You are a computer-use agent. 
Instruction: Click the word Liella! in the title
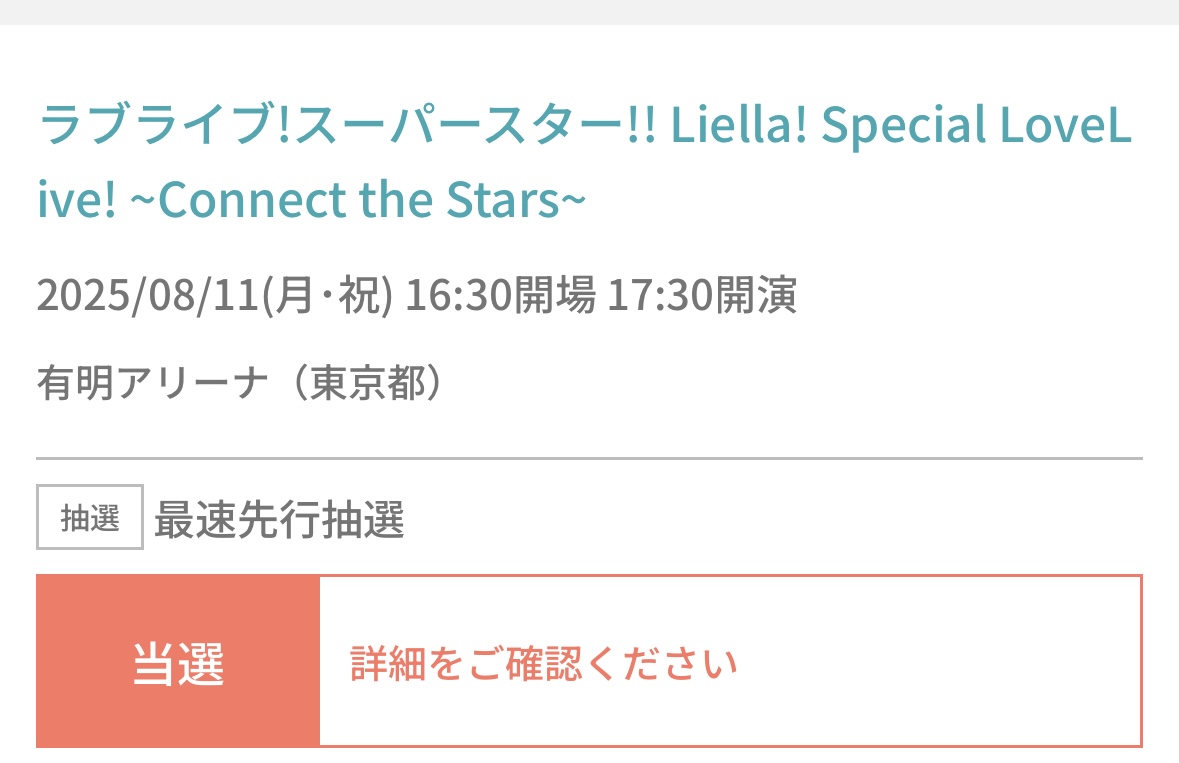tap(738, 125)
